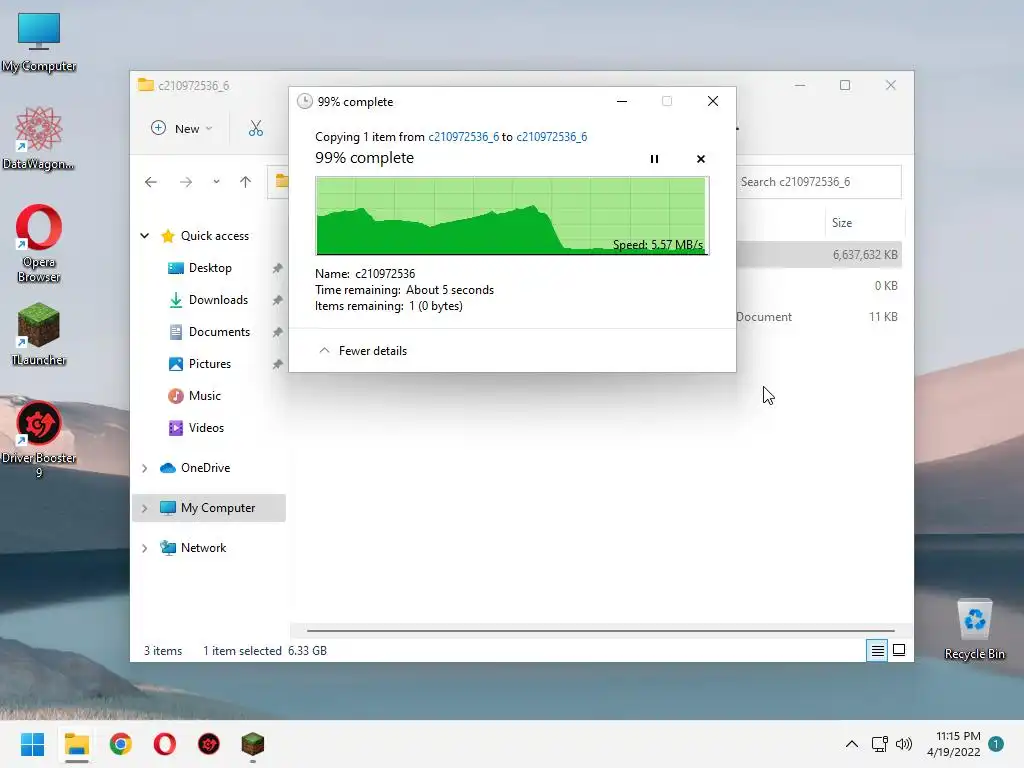
Task: Open the clock showing 11:15 PM
Action: (x=954, y=744)
